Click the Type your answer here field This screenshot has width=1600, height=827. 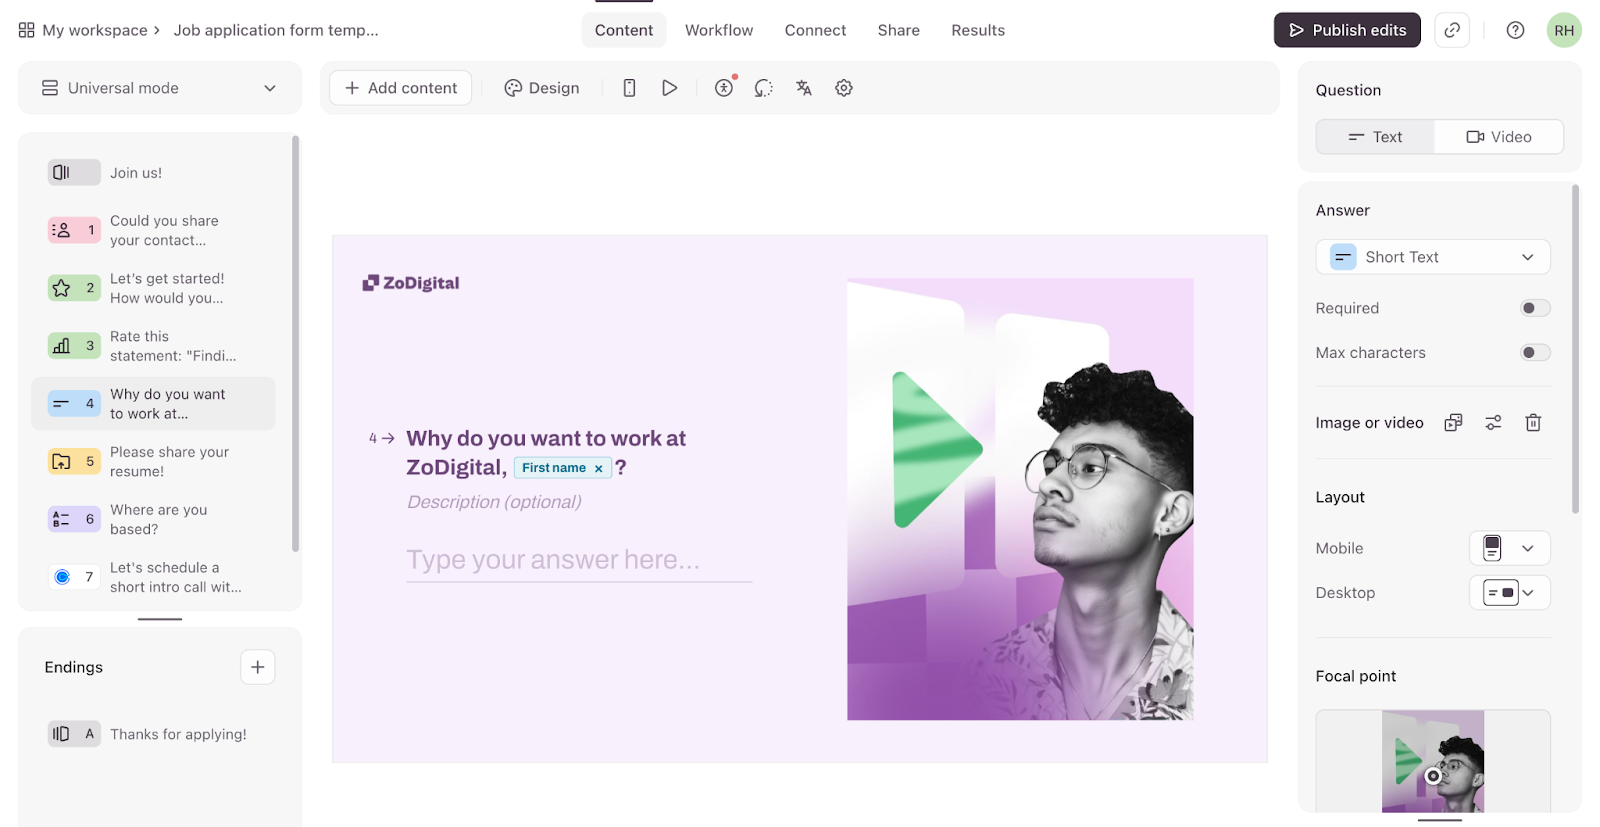tap(579, 560)
